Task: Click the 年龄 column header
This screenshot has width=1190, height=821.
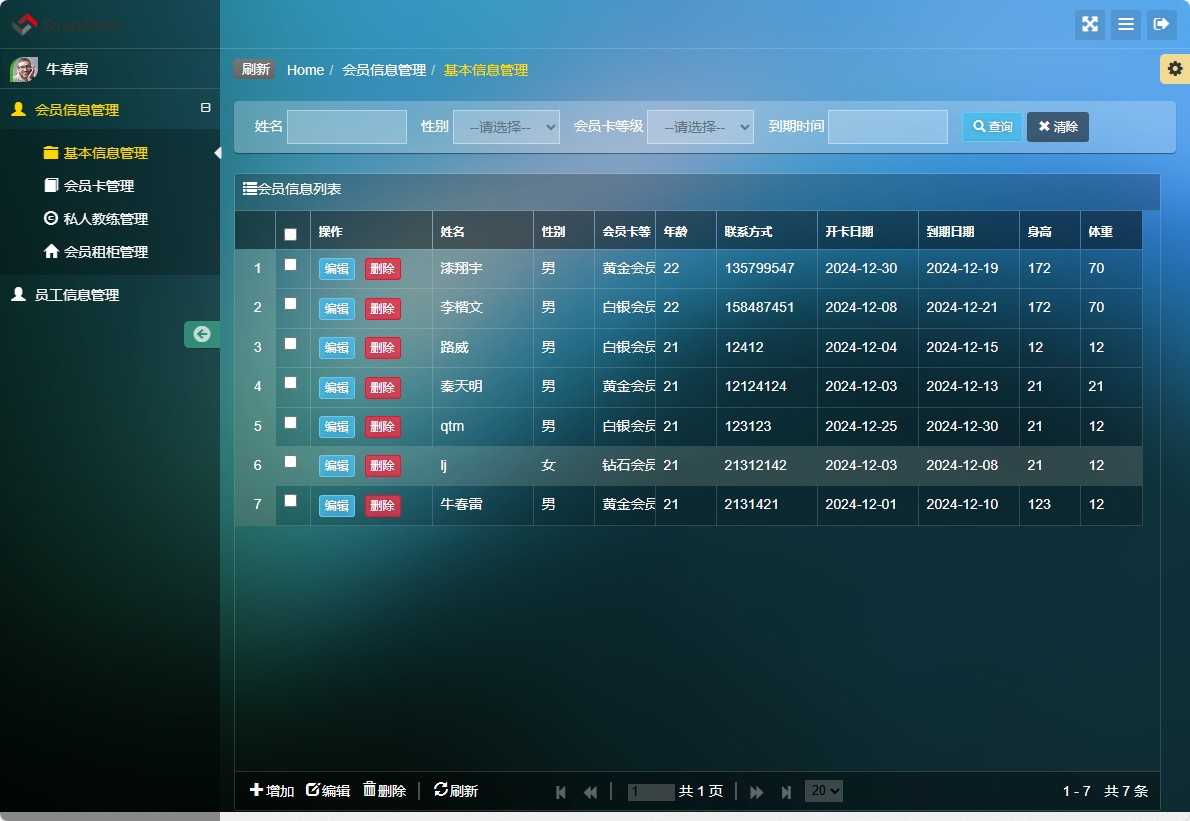Action: click(685, 231)
